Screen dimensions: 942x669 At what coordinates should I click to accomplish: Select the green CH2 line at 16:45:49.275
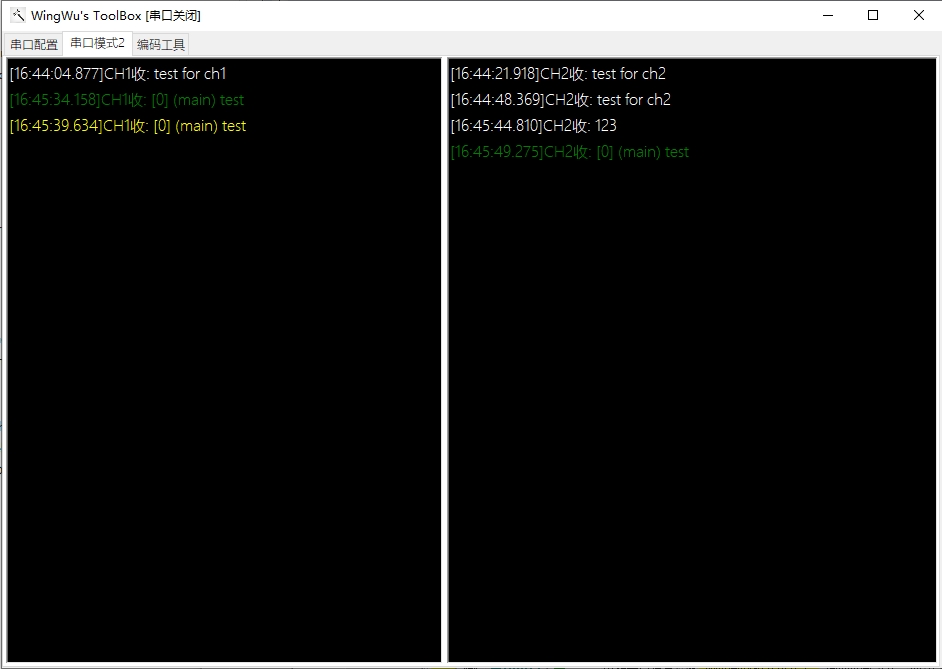pos(569,152)
